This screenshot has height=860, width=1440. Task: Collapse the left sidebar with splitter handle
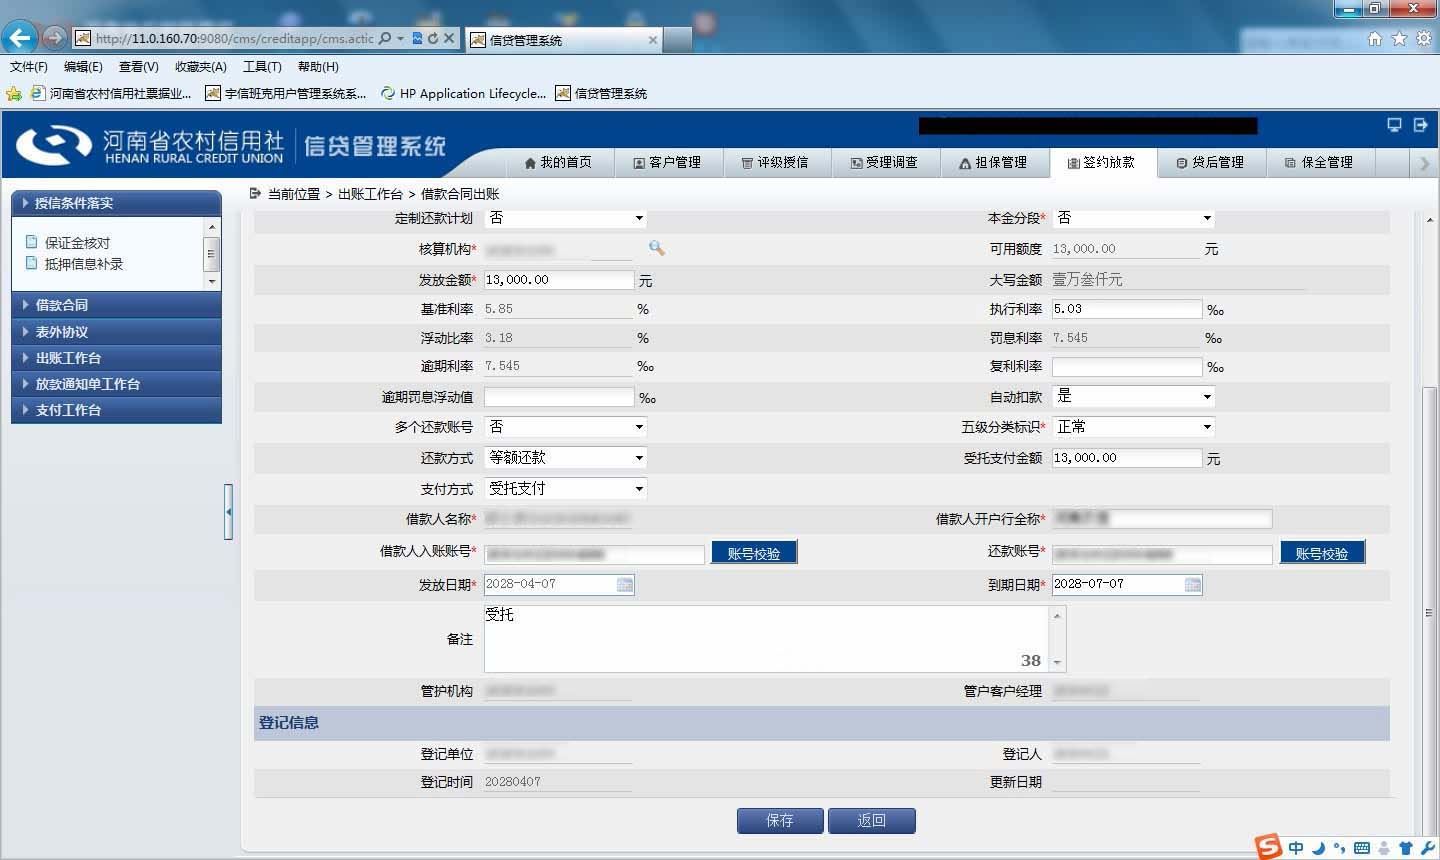click(x=228, y=511)
